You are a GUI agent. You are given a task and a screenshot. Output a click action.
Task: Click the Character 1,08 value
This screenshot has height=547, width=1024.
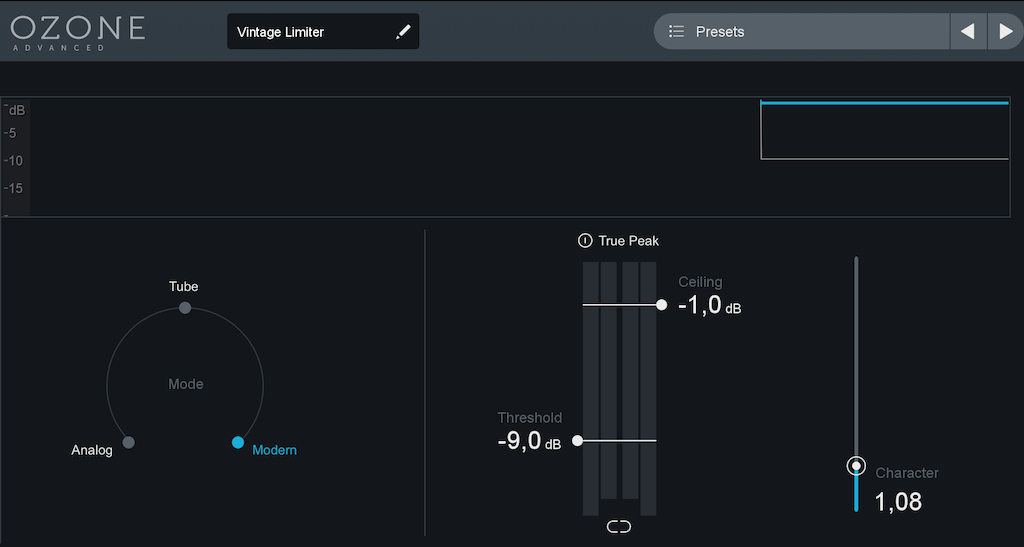pyautogui.click(x=898, y=501)
